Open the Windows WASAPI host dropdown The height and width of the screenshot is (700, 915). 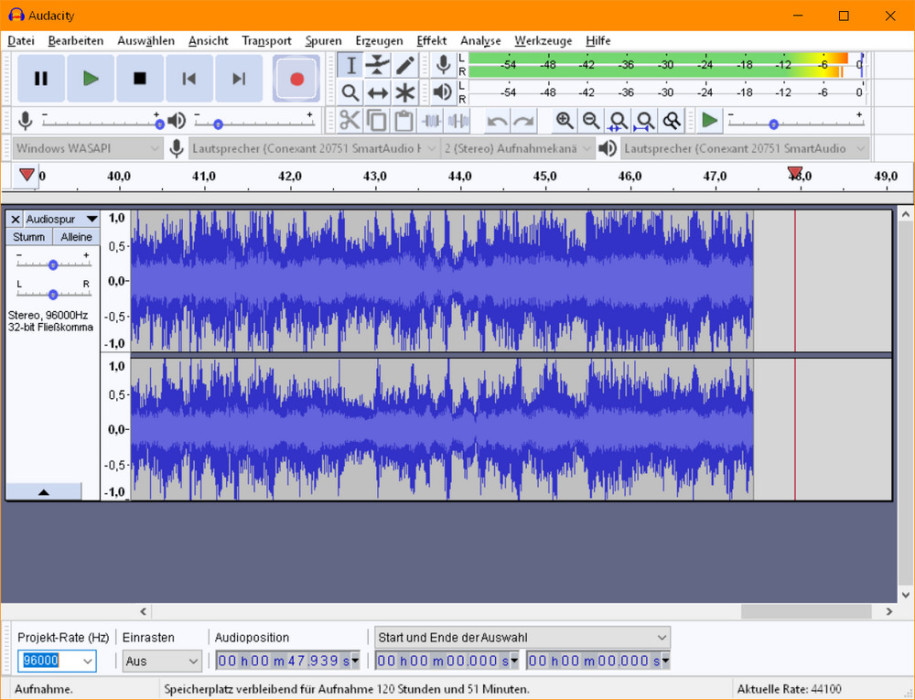pyautogui.click(x=88, y=149)
